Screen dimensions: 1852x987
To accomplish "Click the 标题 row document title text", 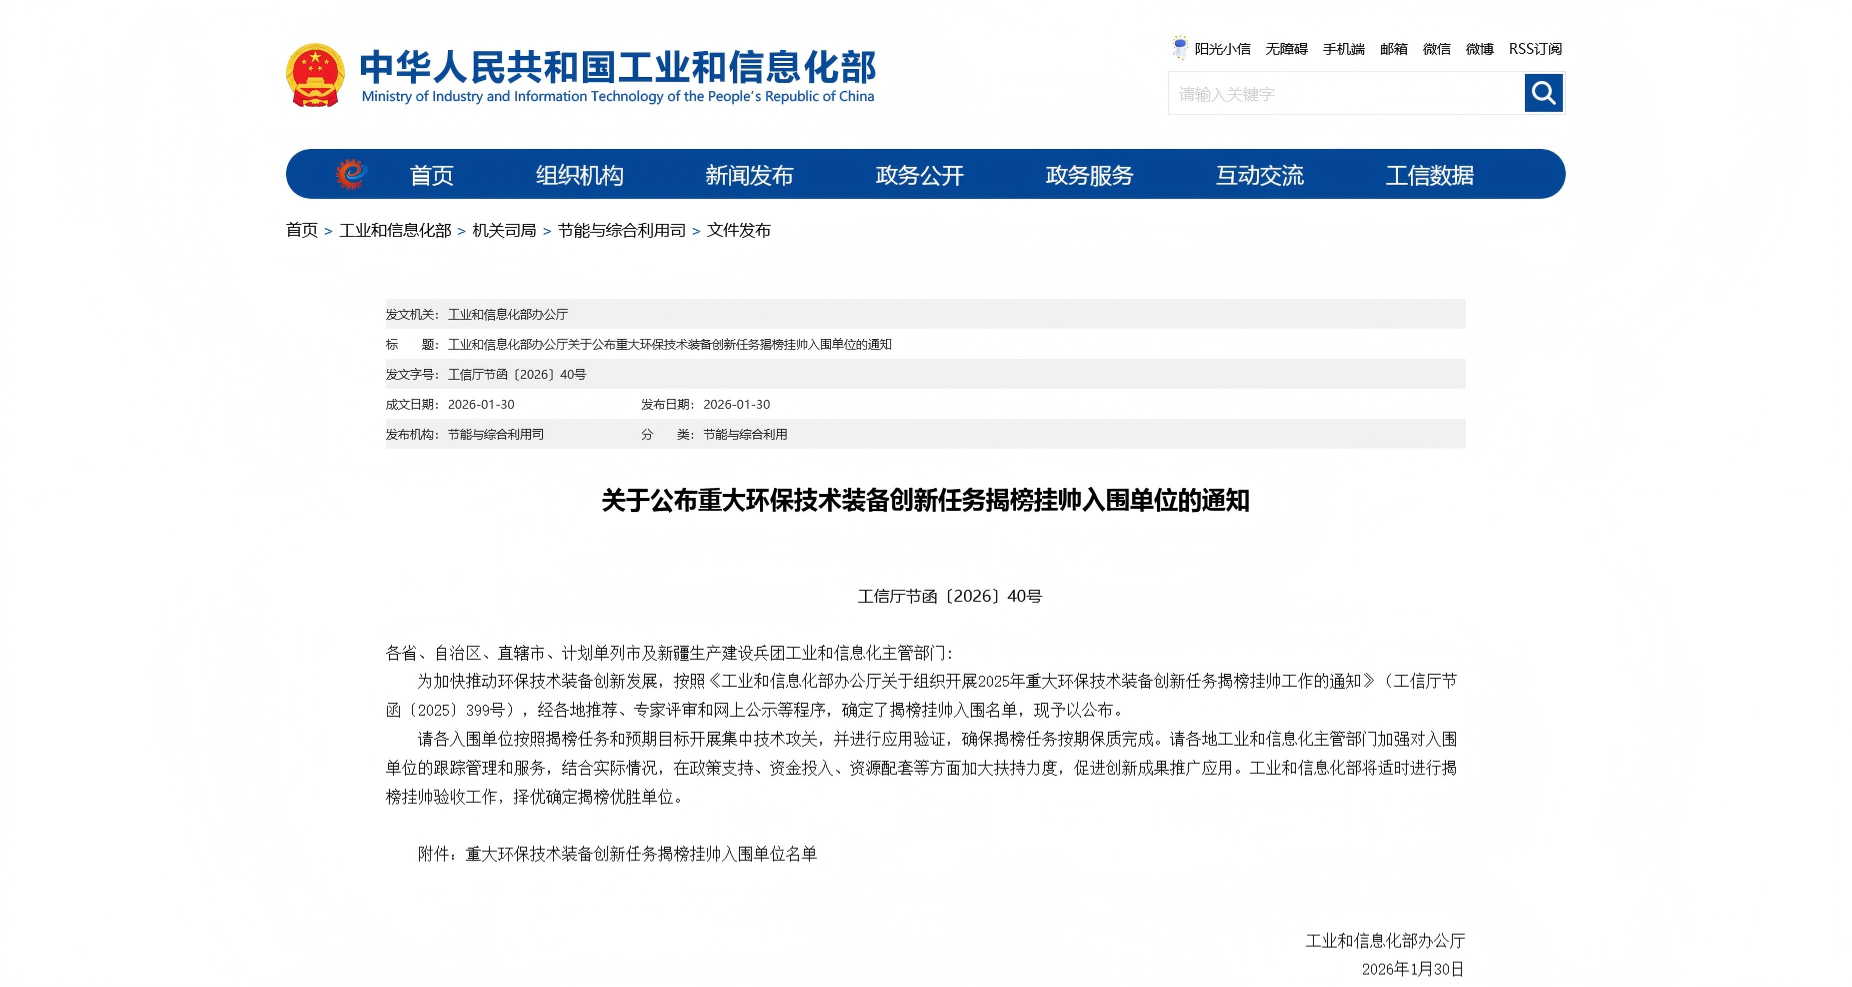I will tap(670, 344).
